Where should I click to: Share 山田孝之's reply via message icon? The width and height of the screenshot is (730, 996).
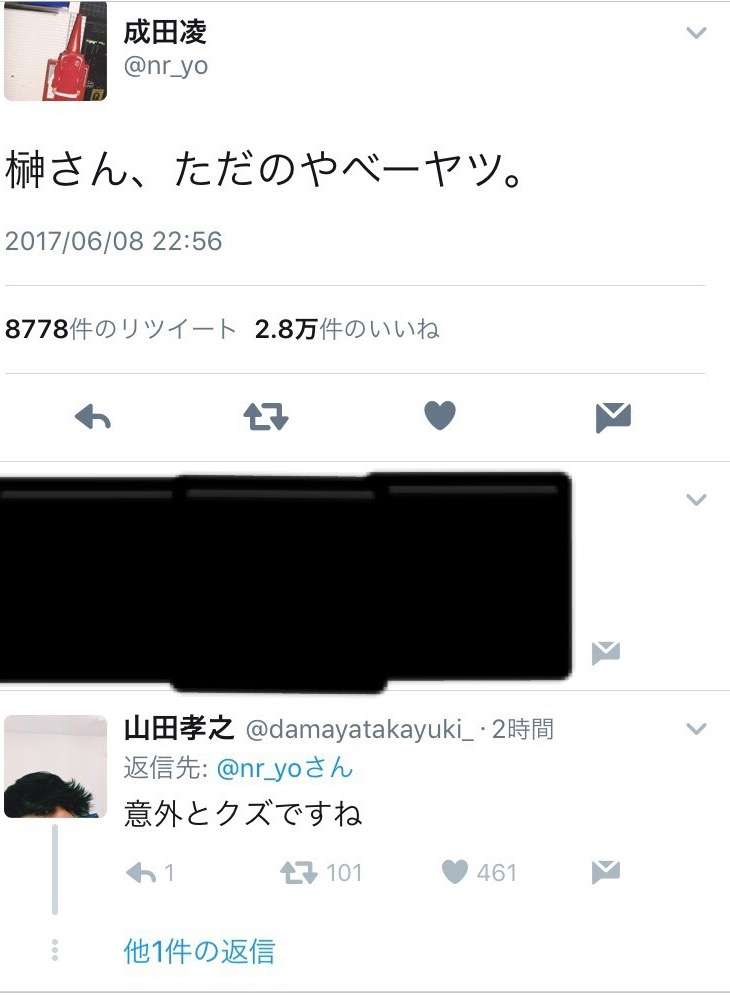point(605,872)
